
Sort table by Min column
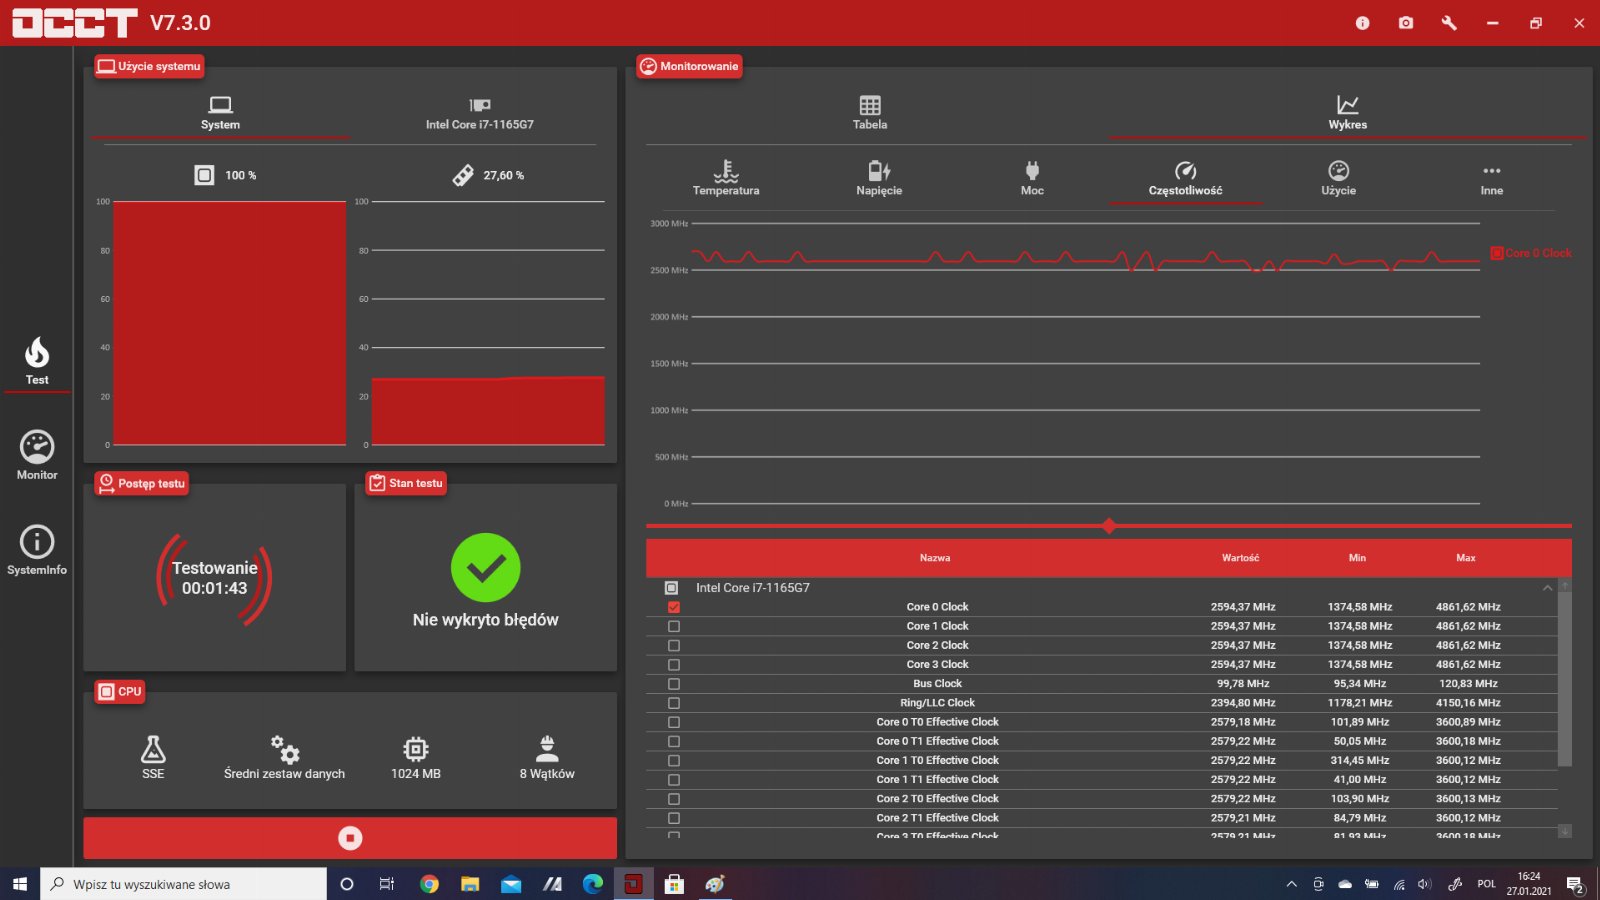[x=1357, y=558]
